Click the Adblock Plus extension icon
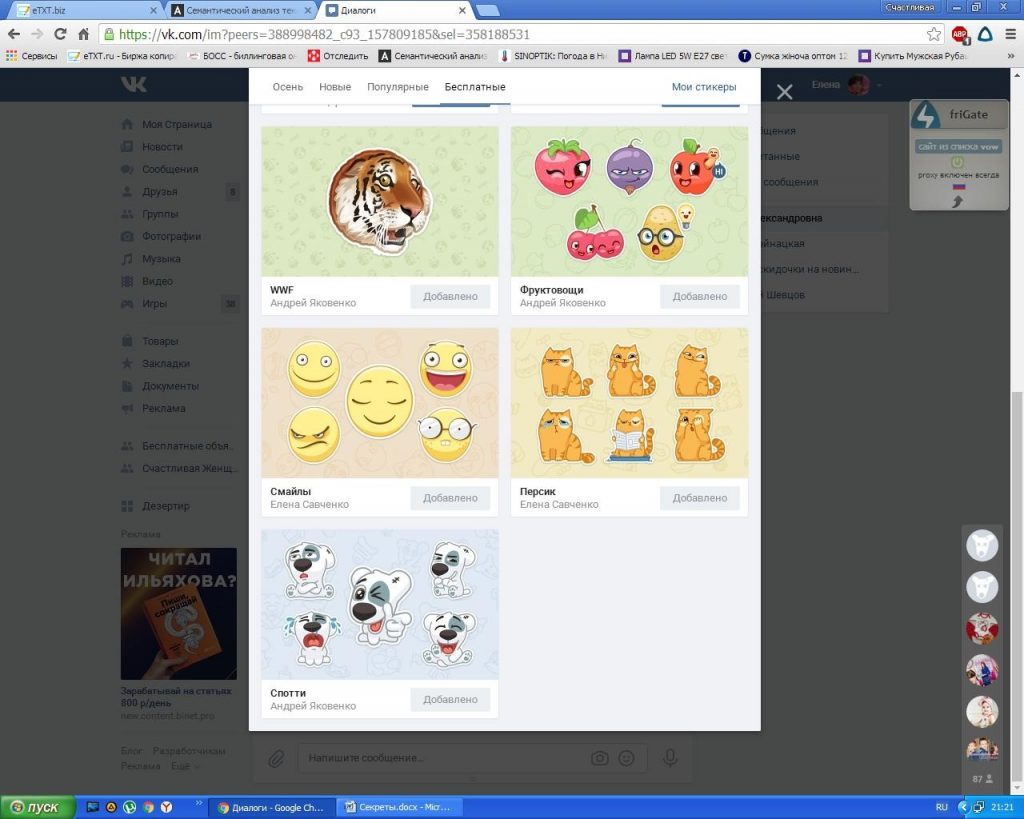 click(960, 34)
